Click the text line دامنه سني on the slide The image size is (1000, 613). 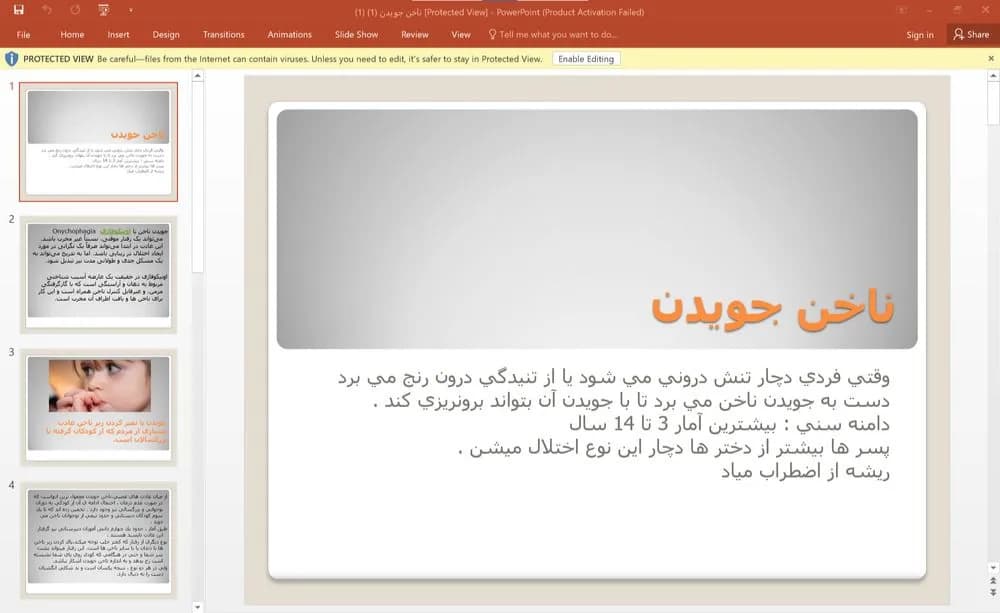(x=729, y=424)
